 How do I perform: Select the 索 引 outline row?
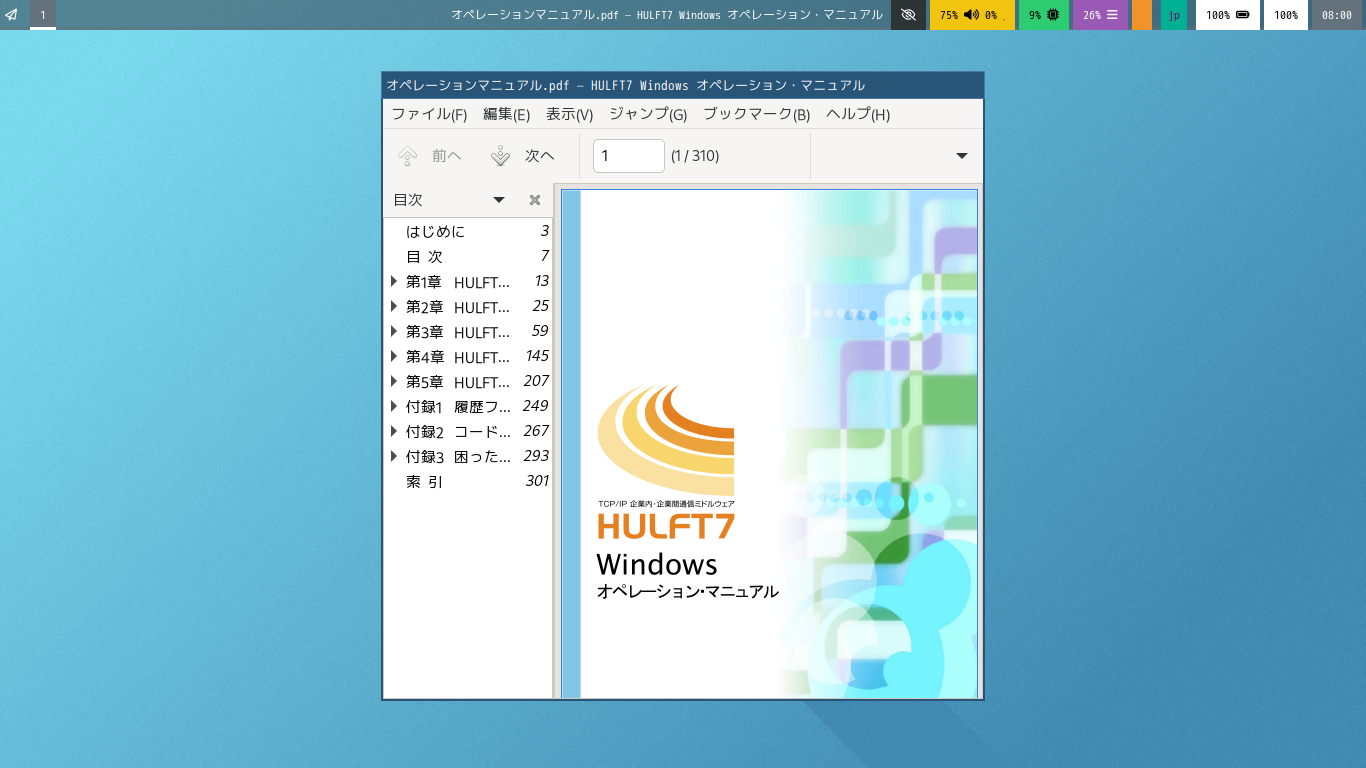coord(468,481)
